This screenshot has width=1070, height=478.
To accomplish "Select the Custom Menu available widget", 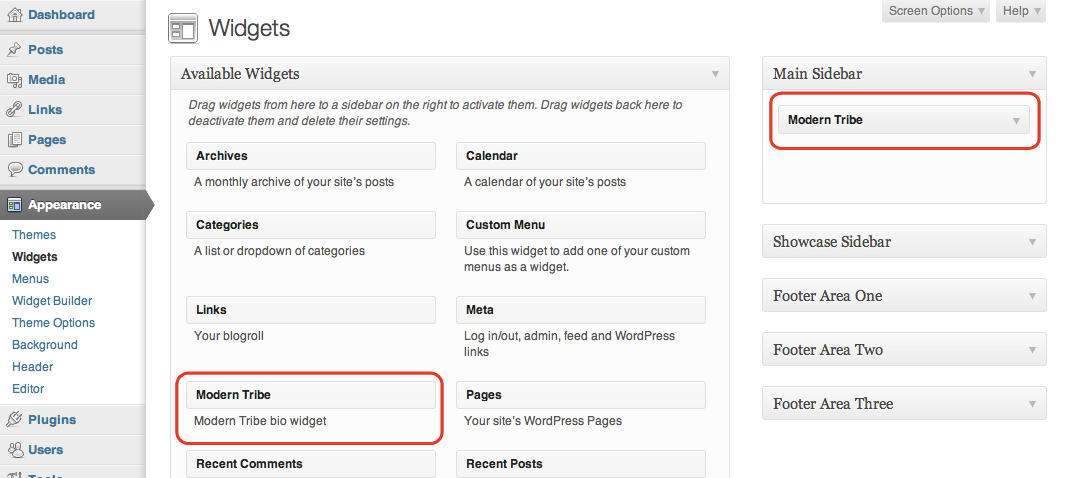I will (x=580, y=225).
